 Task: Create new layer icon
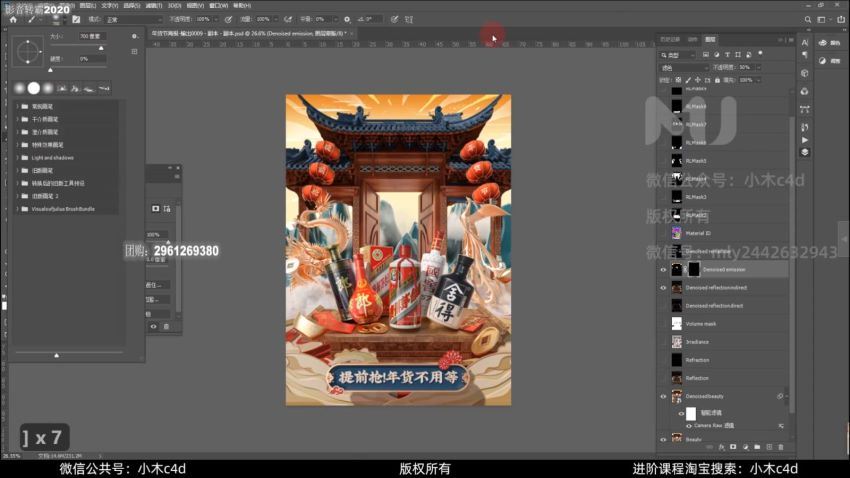pyautogui.click(x=769, y=447)
